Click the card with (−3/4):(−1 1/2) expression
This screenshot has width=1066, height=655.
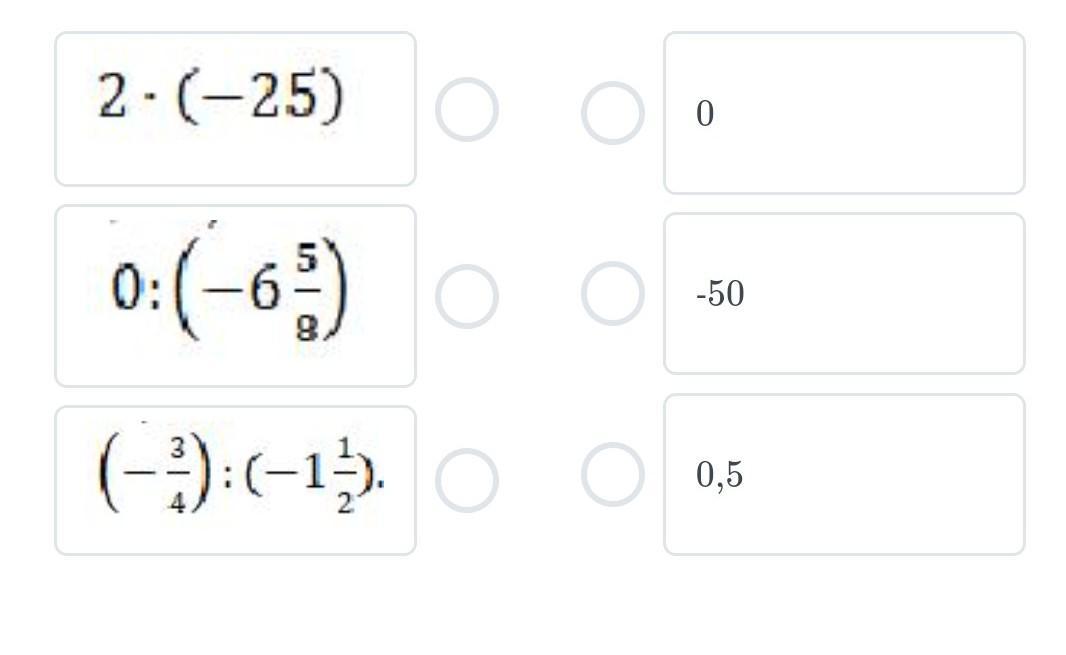click(235, 480)
